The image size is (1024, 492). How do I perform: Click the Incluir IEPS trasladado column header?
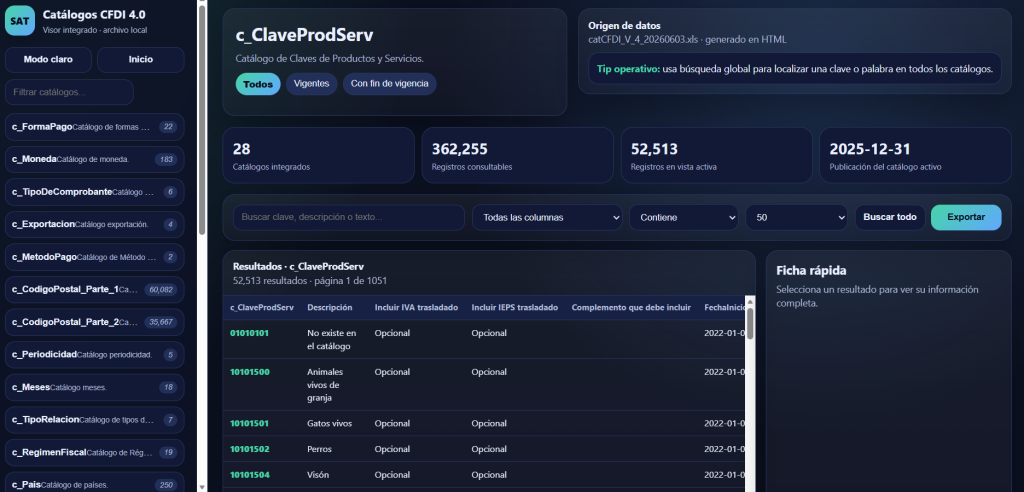click(x=515, y=308)
